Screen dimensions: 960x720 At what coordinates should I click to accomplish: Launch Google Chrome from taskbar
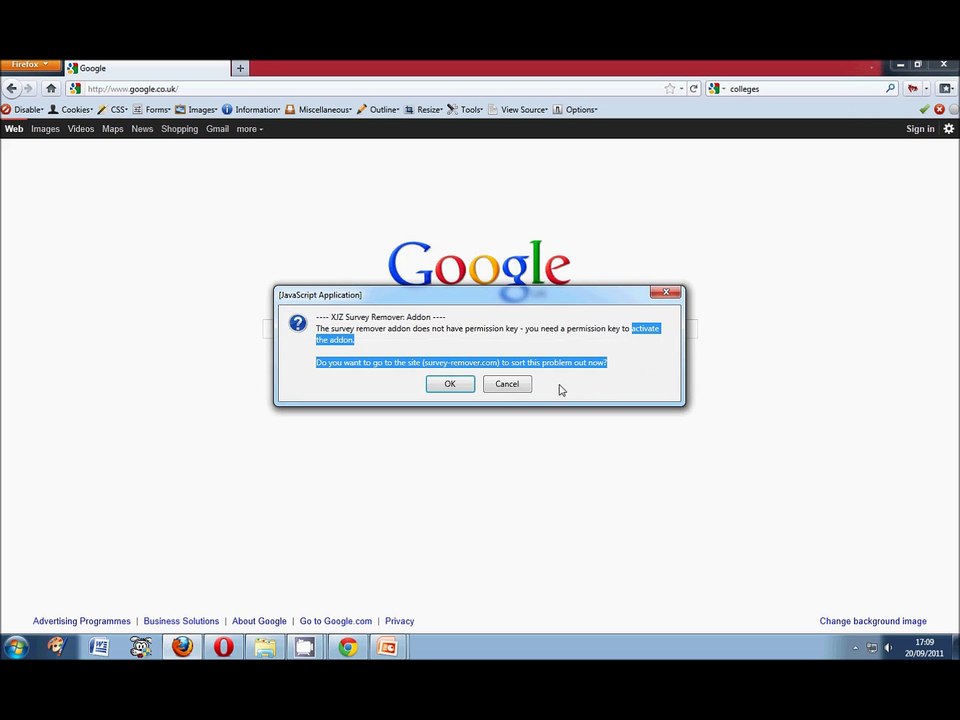[348, 647]
